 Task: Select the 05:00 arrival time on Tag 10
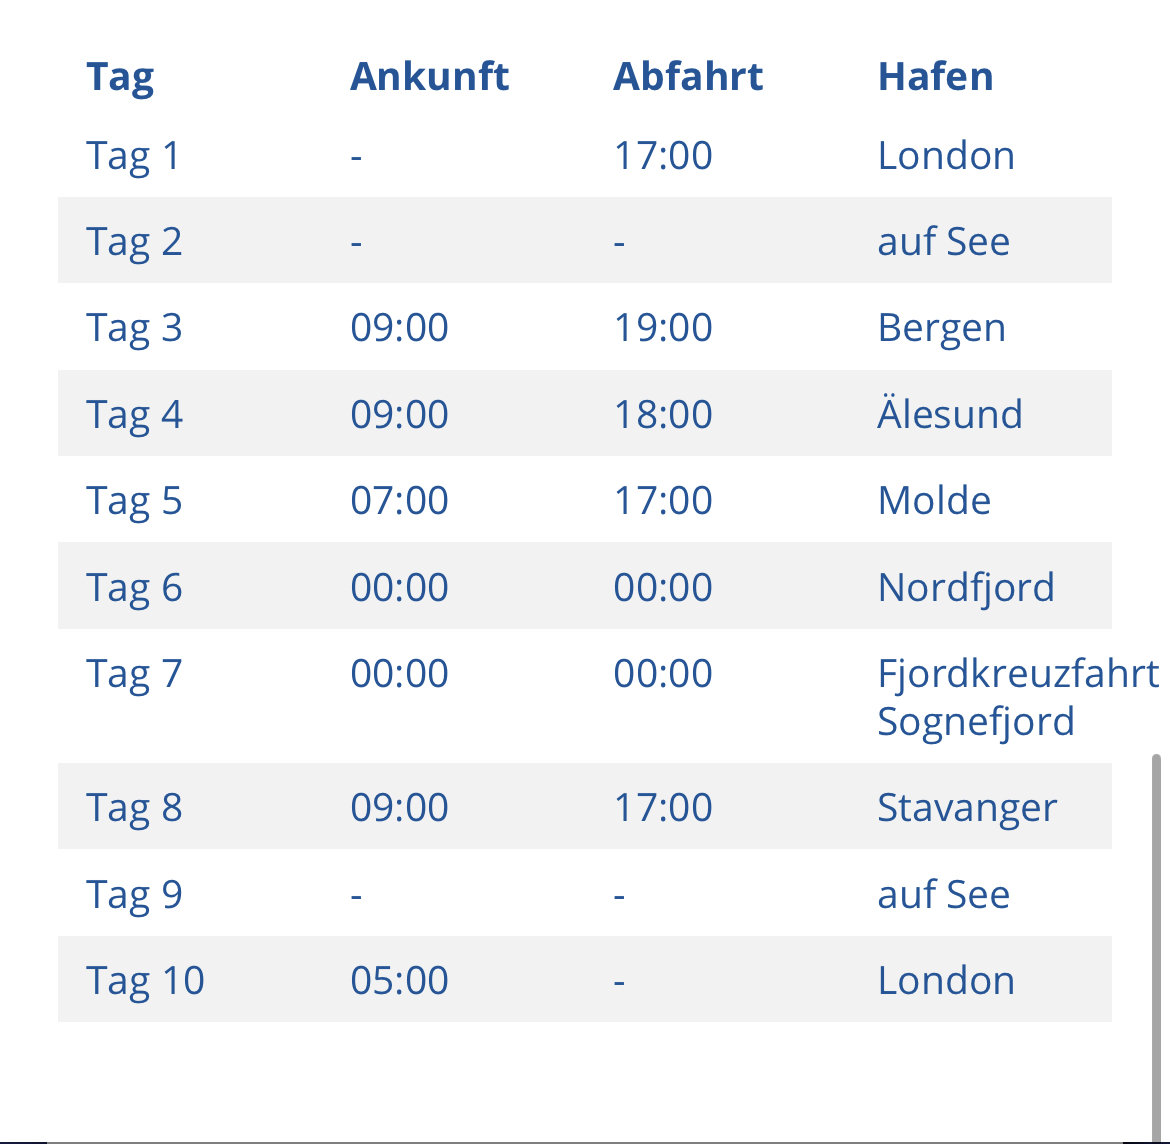click(399, 980)
